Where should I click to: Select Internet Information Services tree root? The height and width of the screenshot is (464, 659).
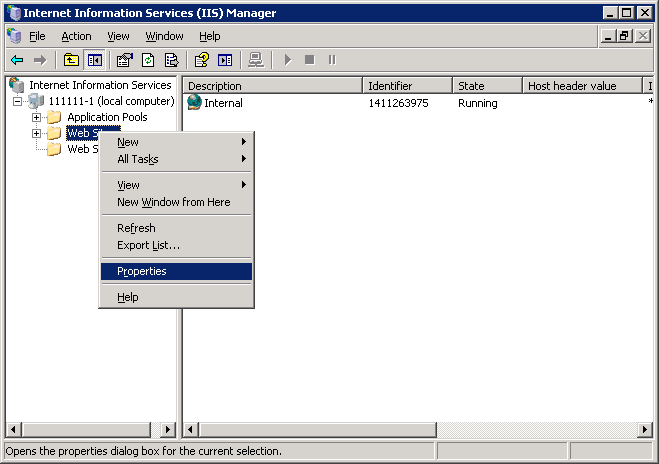(x=100, y=85)
